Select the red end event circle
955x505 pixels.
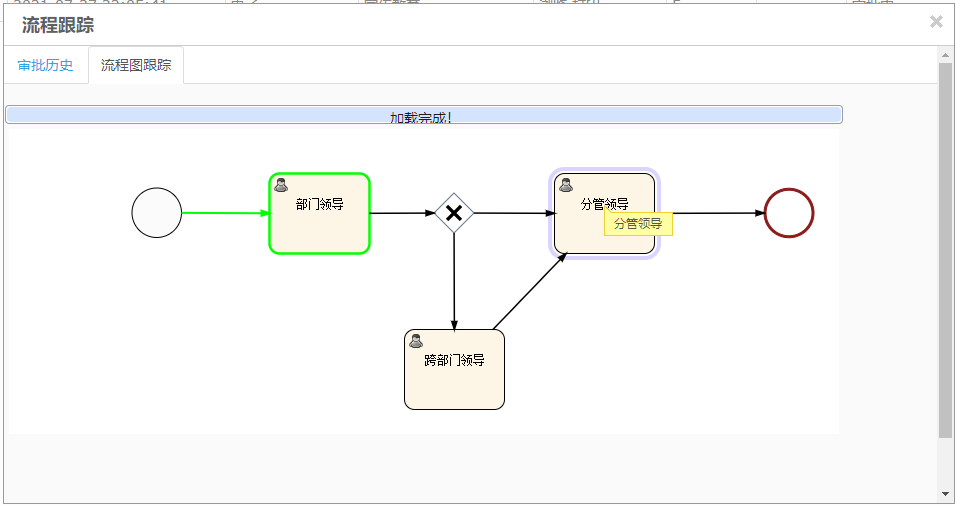(789, 213)
